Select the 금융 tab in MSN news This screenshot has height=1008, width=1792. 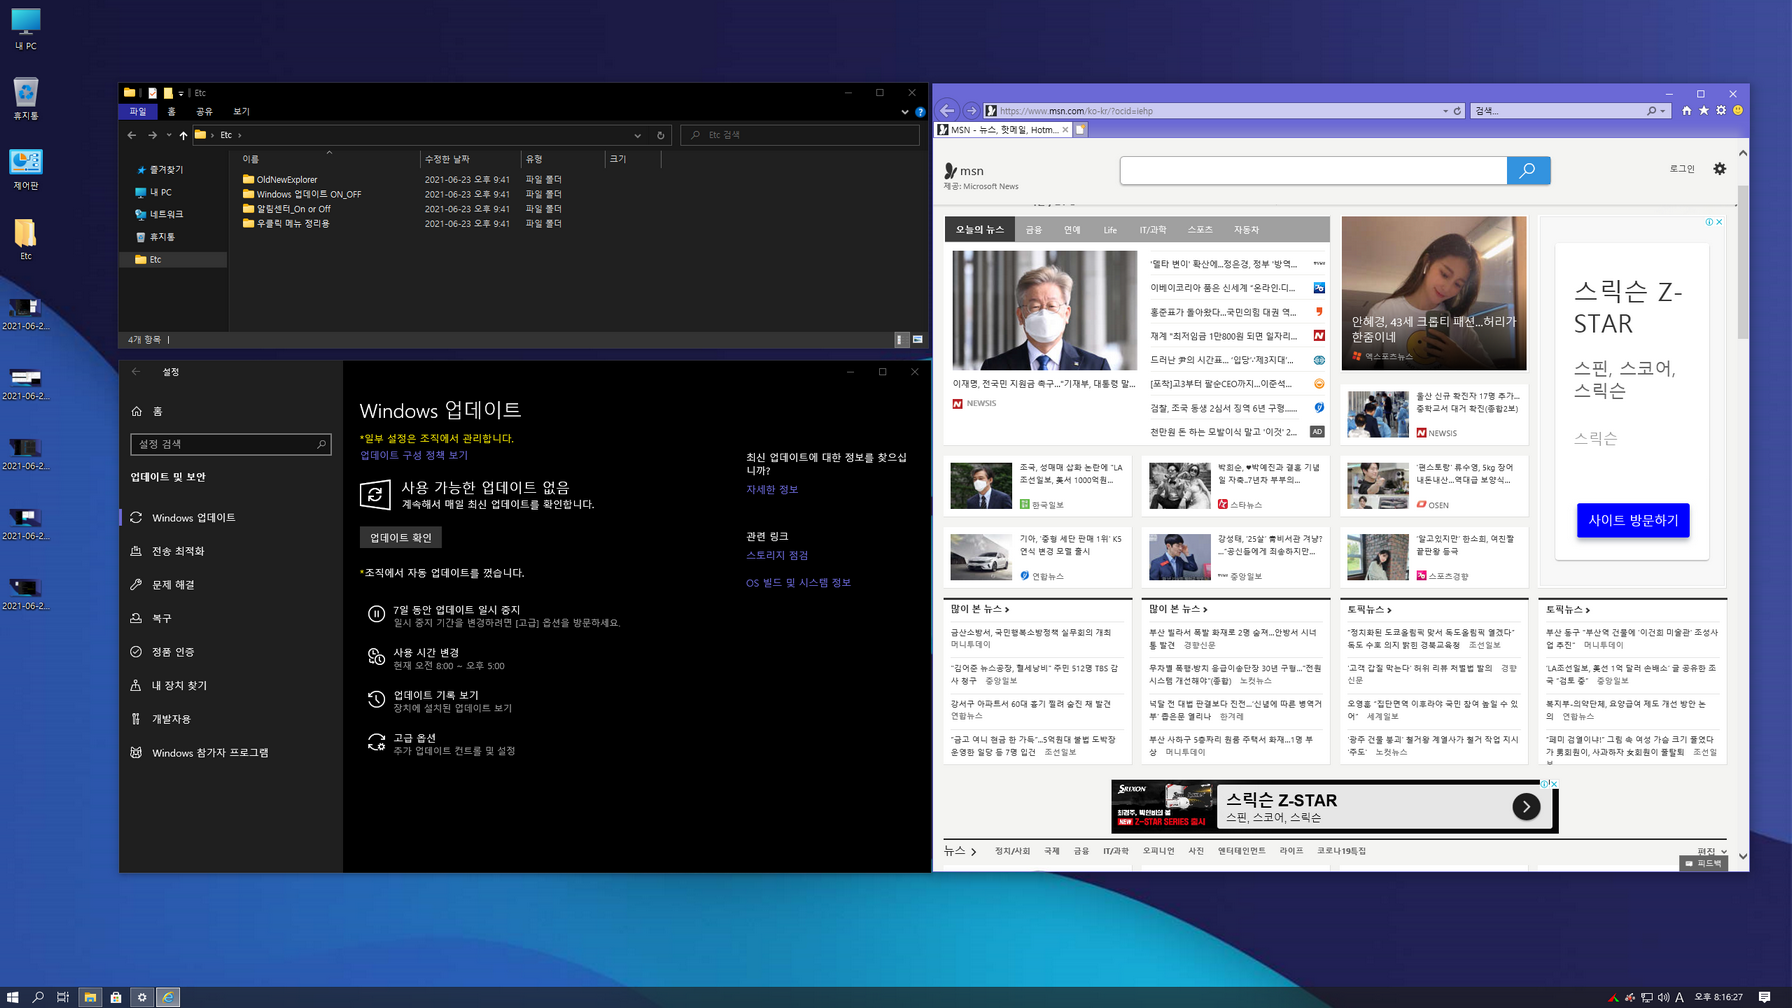pyautogui.click(x=1034, y=230)
